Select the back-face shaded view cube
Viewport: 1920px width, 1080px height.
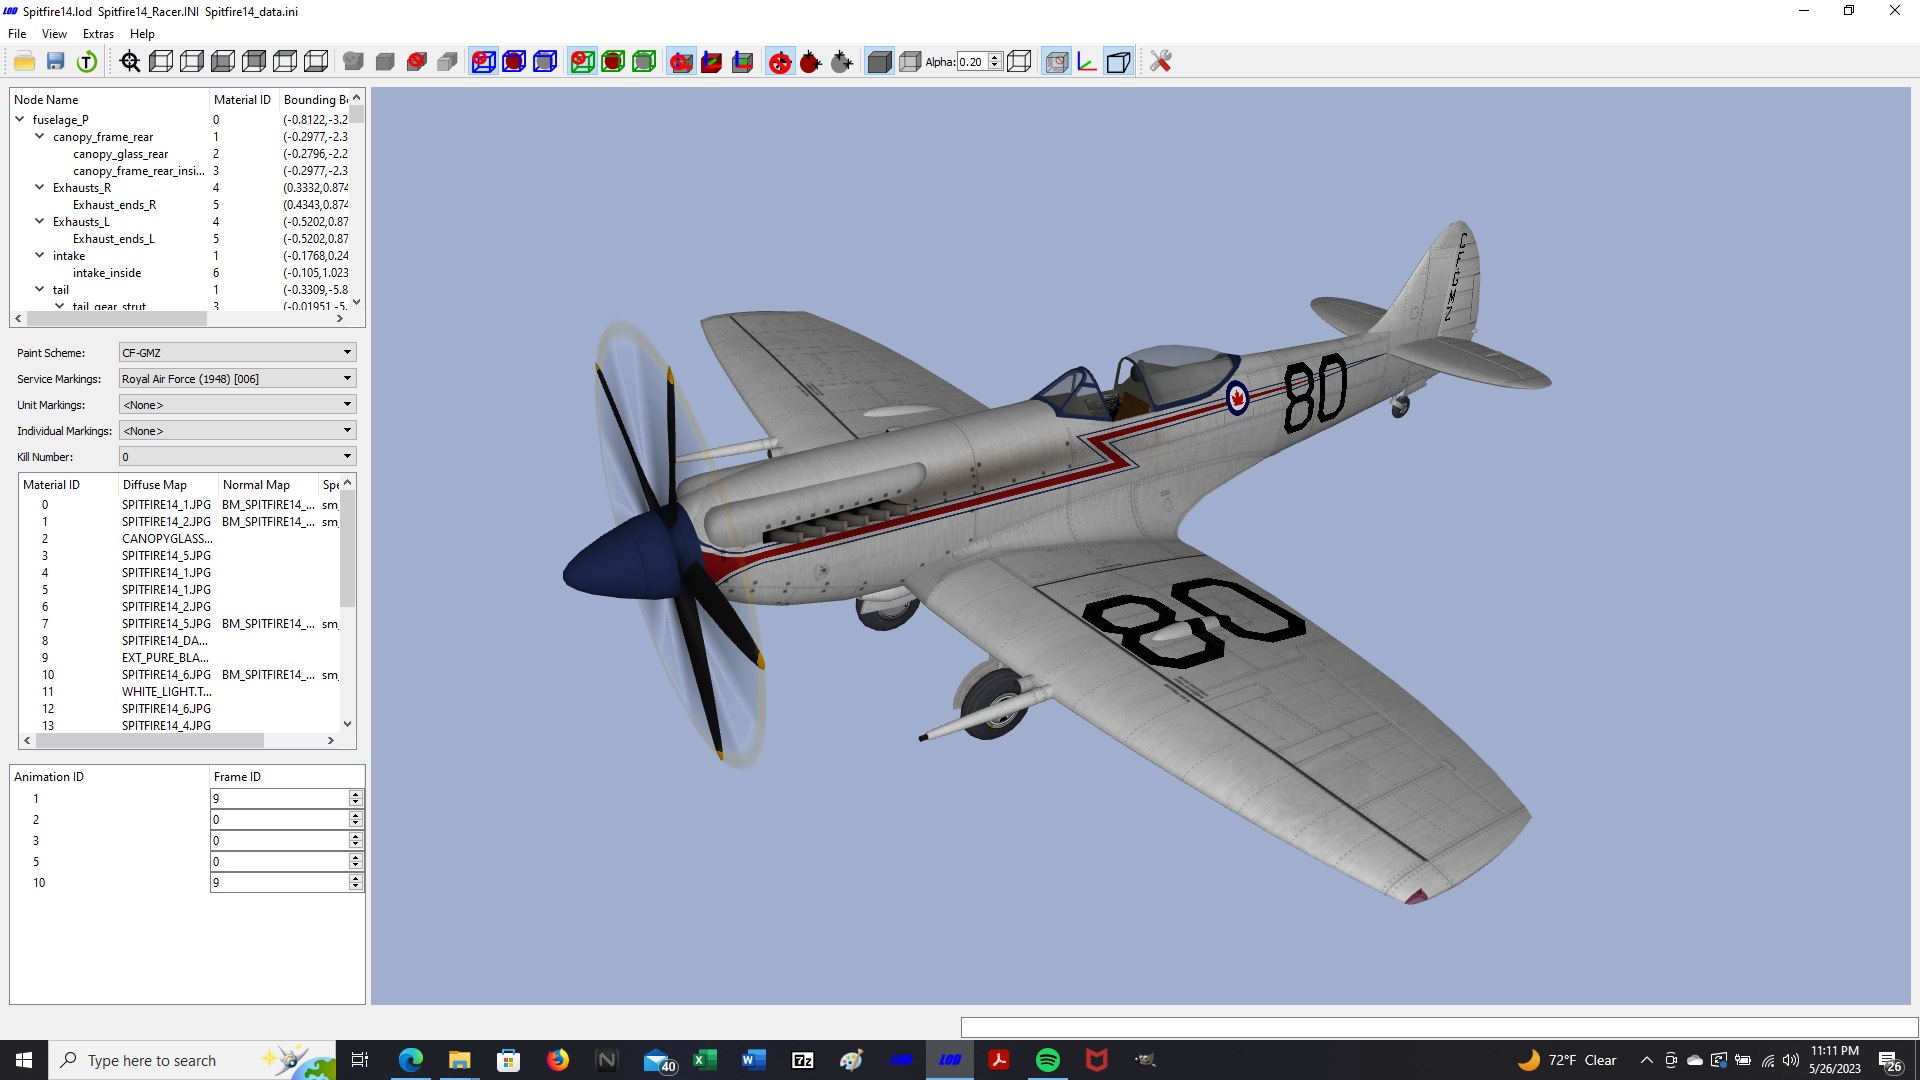tap(254, 62)
